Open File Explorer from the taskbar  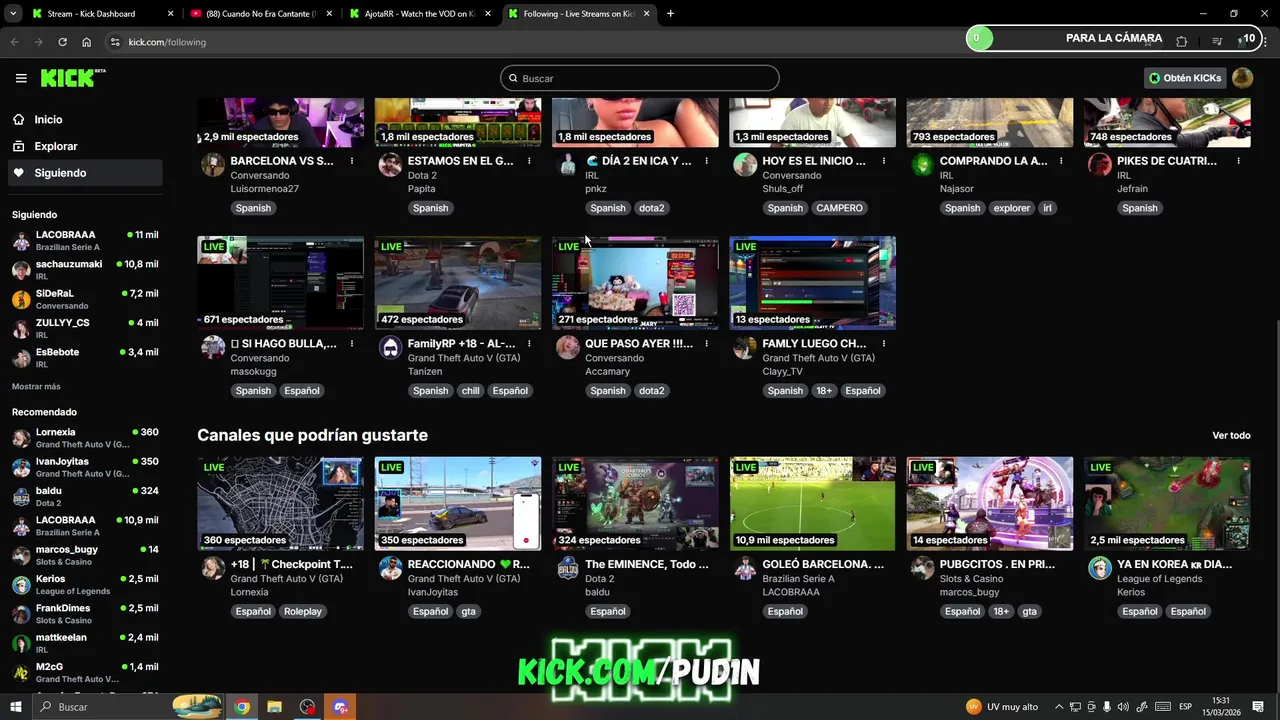pos(274,707)
